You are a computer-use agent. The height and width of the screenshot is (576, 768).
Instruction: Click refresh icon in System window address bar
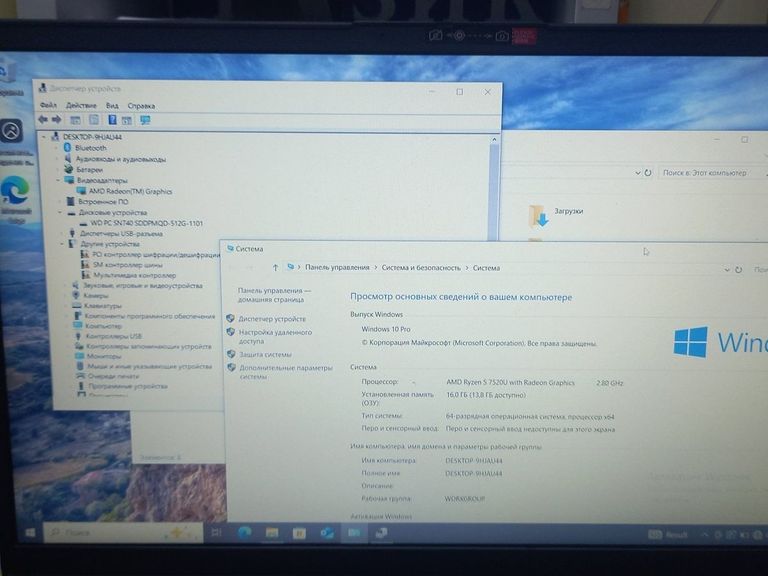point(739,270)
